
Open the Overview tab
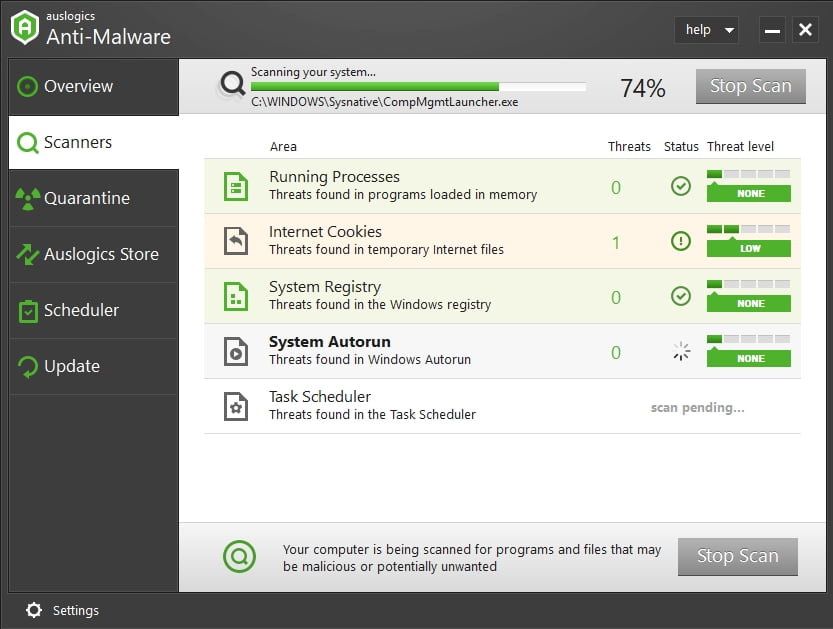tap(93, 87)
